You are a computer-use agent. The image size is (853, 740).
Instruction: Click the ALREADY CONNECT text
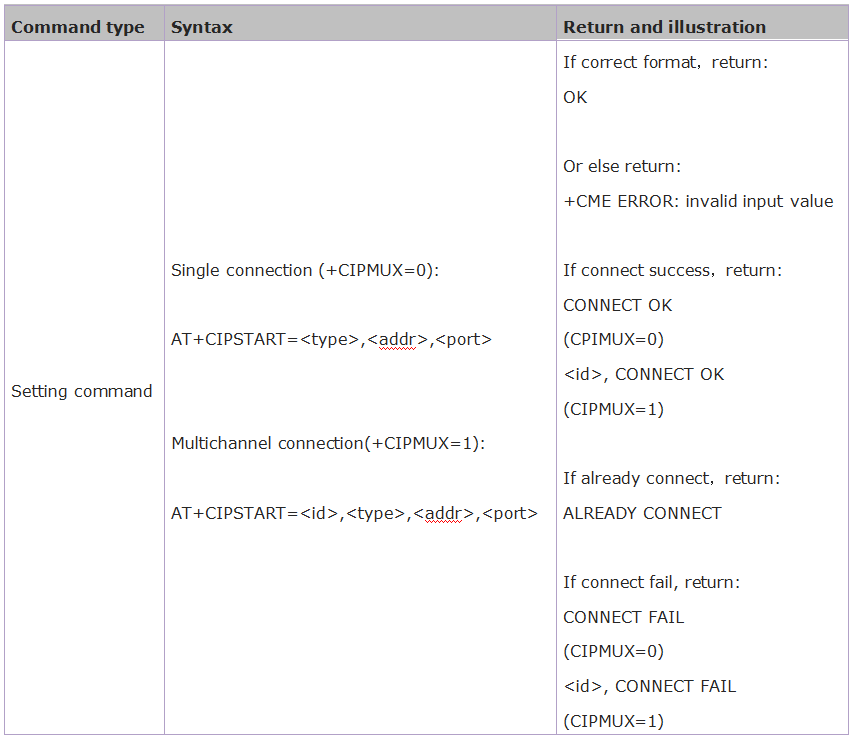point(642,513)
